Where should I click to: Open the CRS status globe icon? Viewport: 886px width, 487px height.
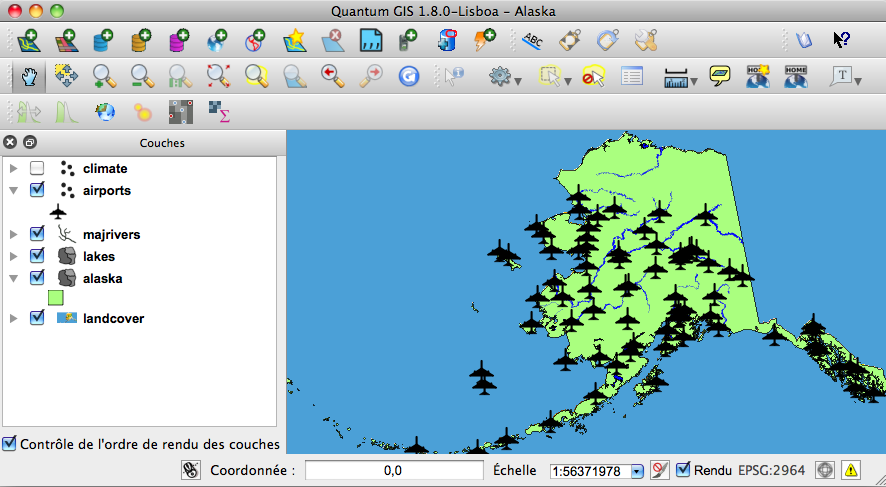825,470
